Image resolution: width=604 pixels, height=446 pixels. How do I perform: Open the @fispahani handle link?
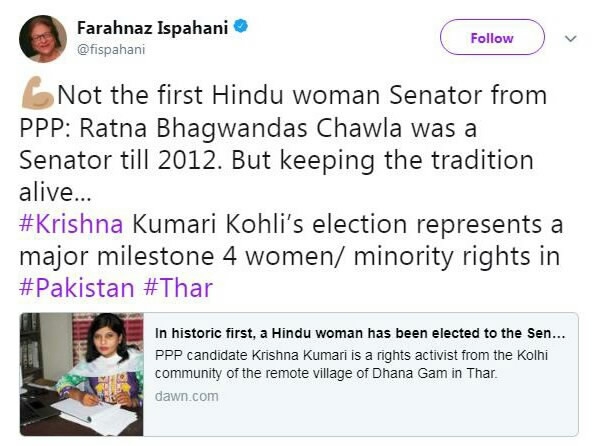click(111, 48)
